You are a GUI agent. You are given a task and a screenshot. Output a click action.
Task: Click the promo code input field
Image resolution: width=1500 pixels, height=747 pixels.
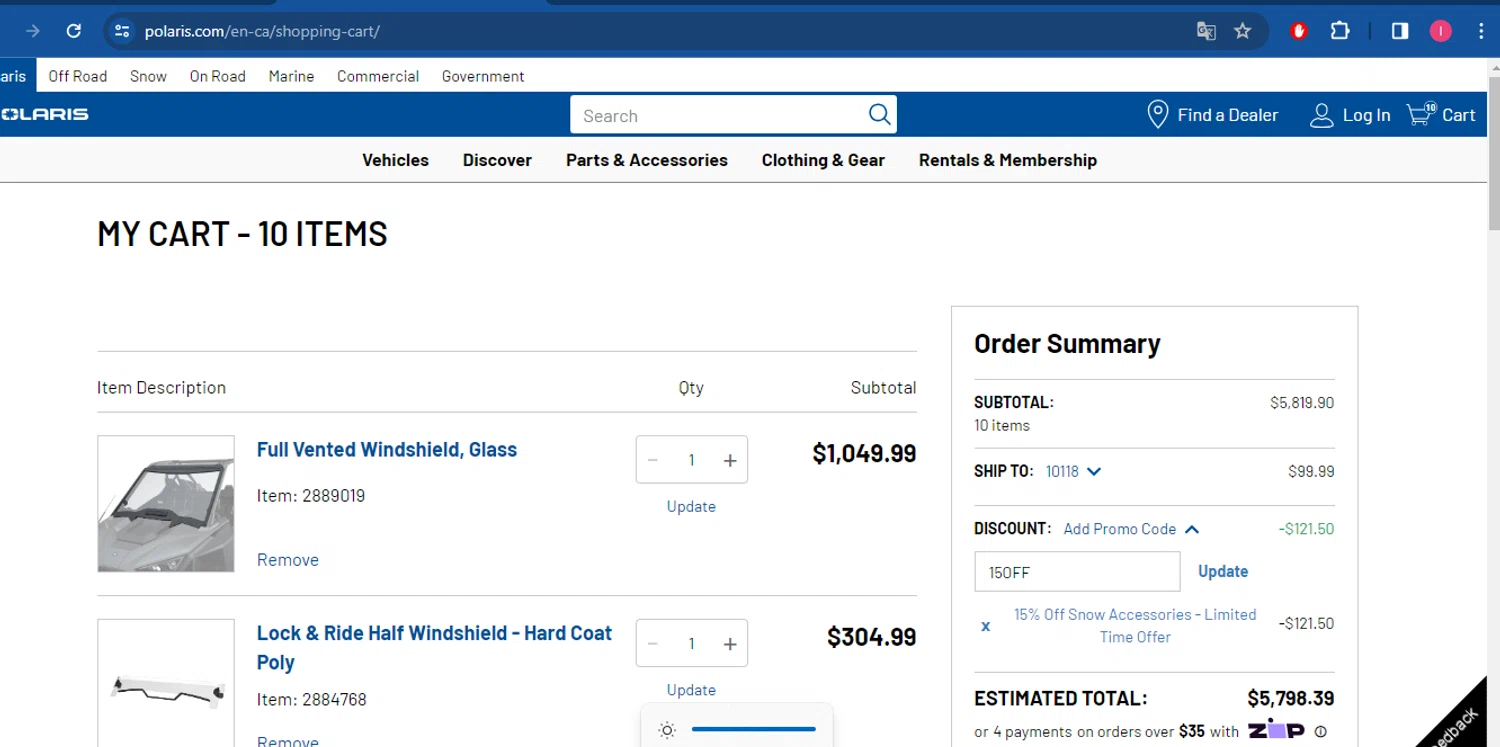coord(1077,572)
